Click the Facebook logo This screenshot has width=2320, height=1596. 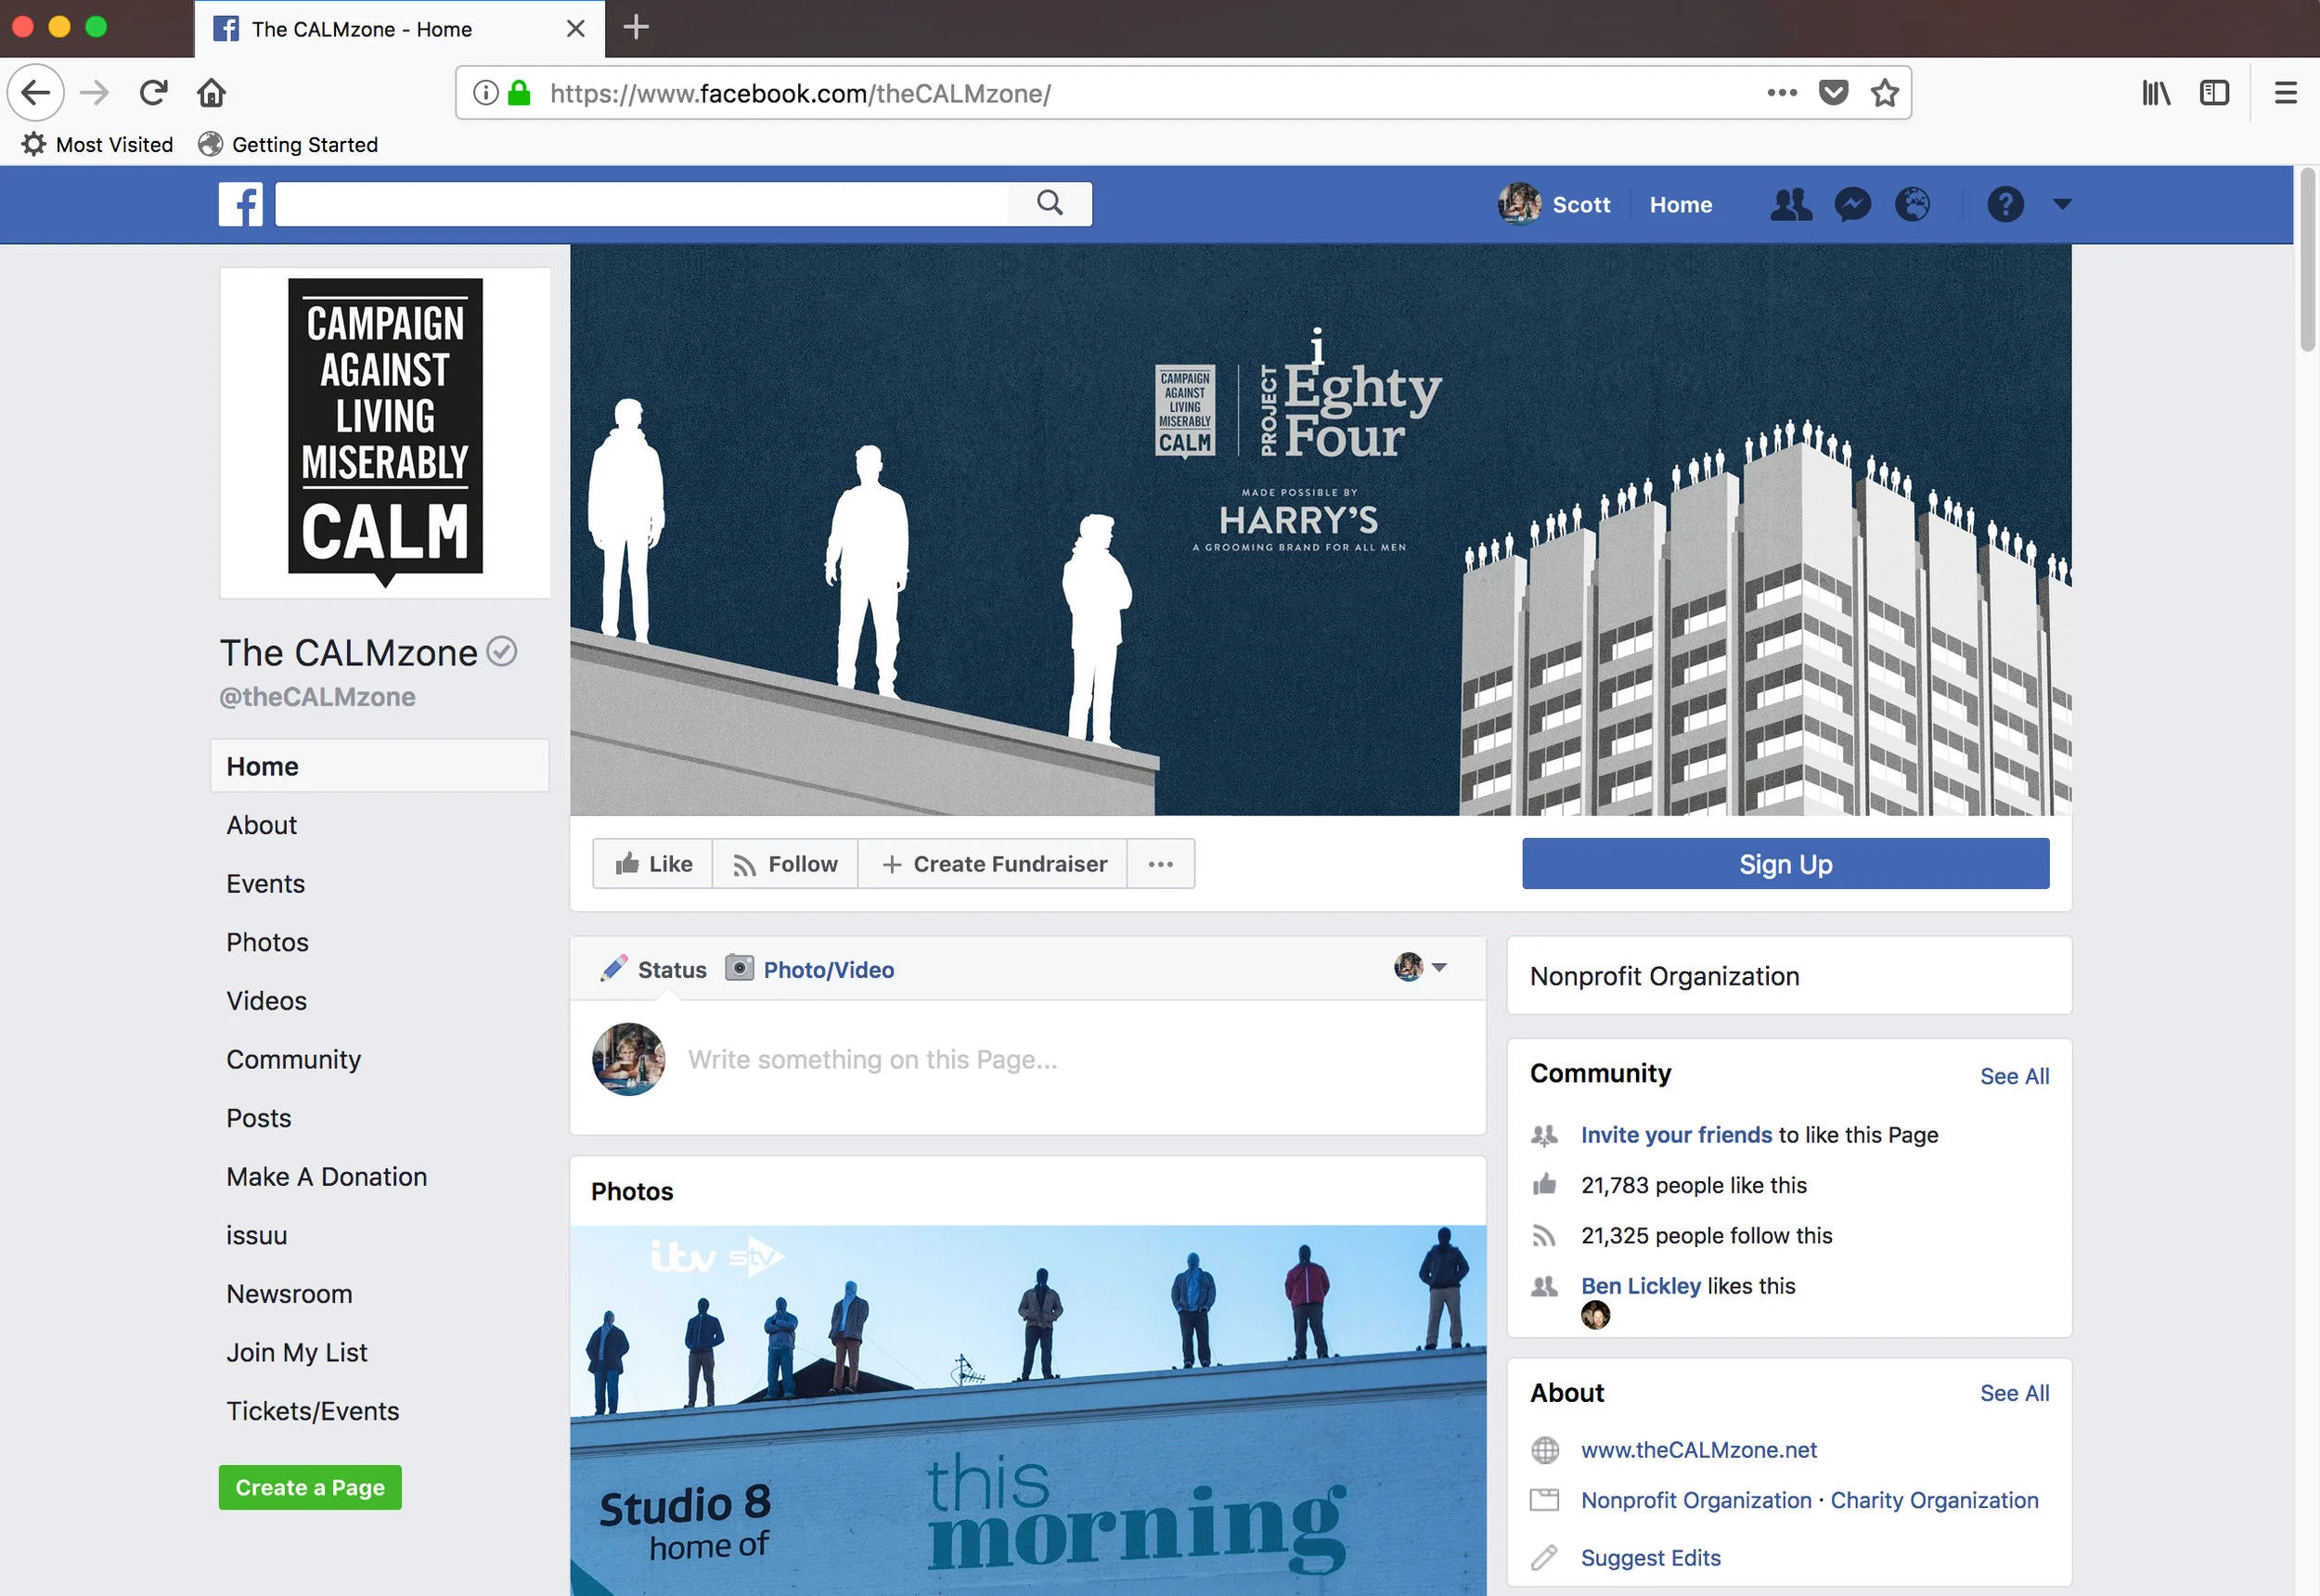[x=240, y=204]
